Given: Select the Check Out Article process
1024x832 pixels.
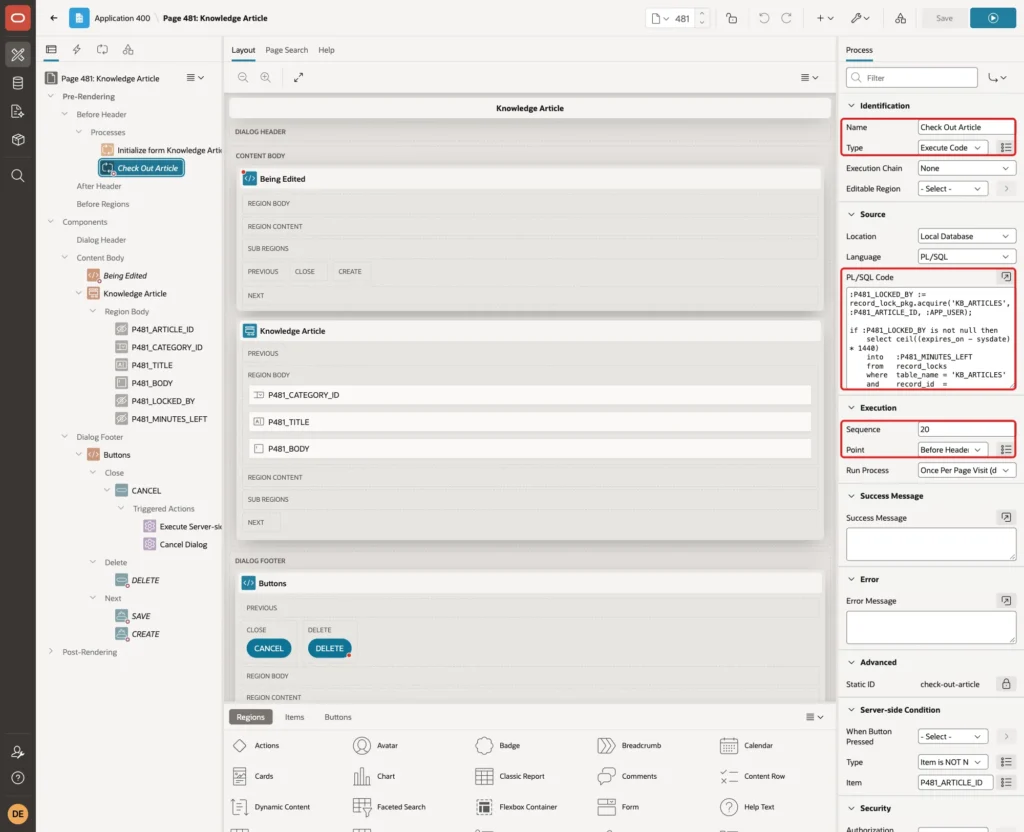Looking at the screenshot, I should coord(142,168).
